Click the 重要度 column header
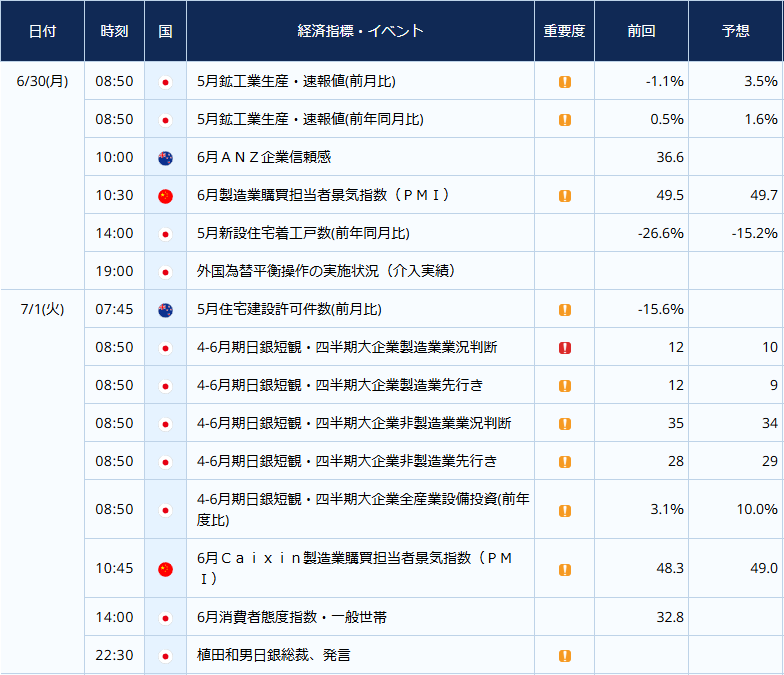Image resolution: width=784 pixels, height=675 pixels. pyautogui.click(x=564, y=31)
